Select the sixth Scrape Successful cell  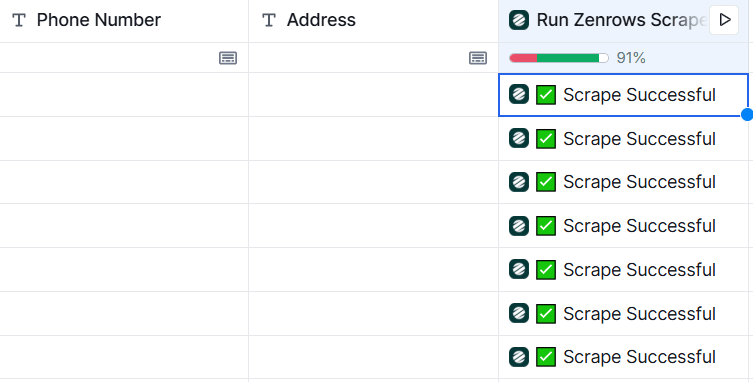pyautogui.click(x=623, y=313)
